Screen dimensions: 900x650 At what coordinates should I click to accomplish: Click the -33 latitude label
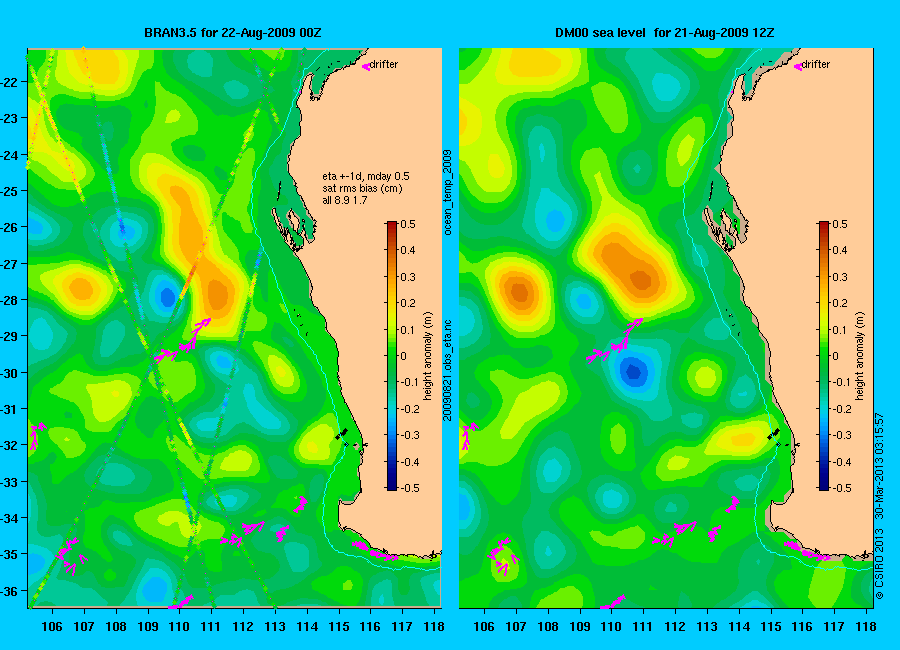11,482
